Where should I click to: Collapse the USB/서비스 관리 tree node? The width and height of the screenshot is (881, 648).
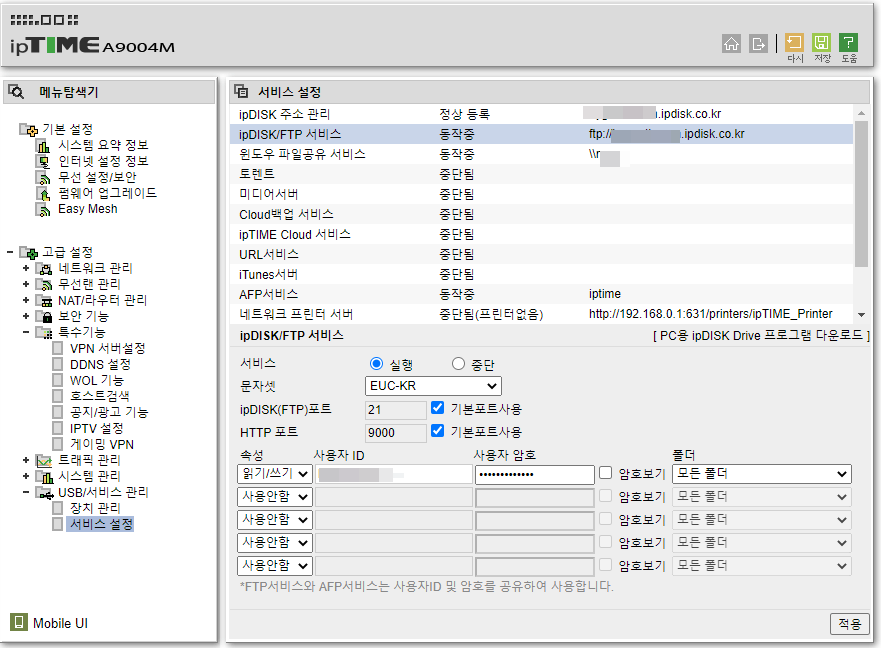26,492
